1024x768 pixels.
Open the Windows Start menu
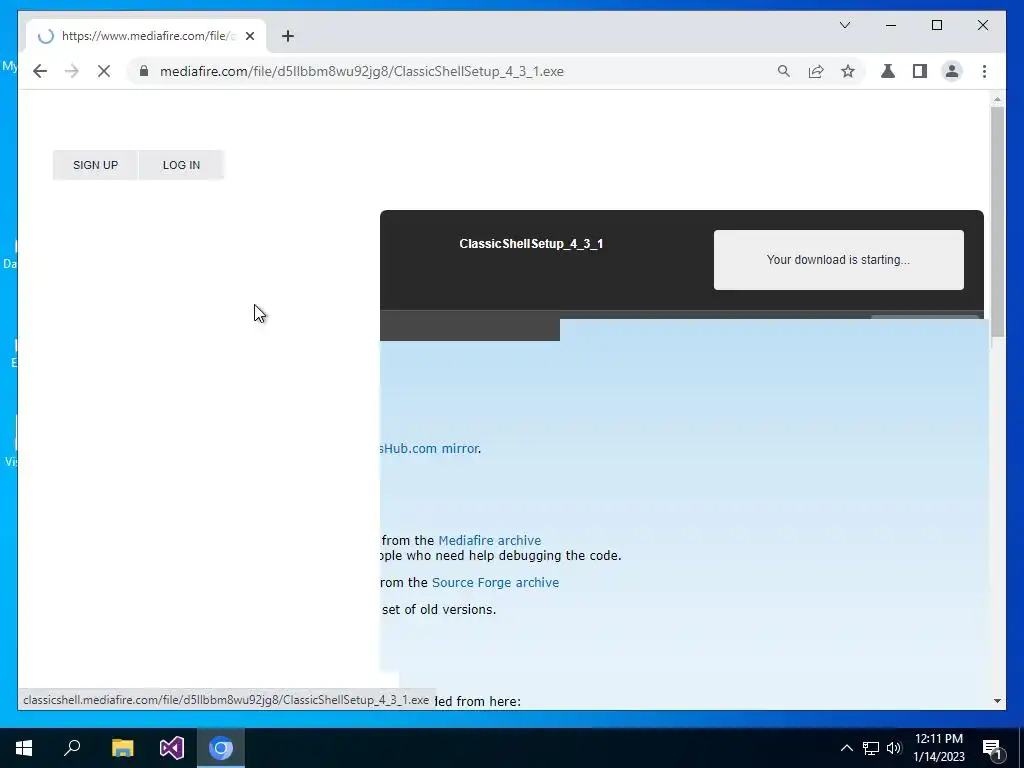pos(24,748)
